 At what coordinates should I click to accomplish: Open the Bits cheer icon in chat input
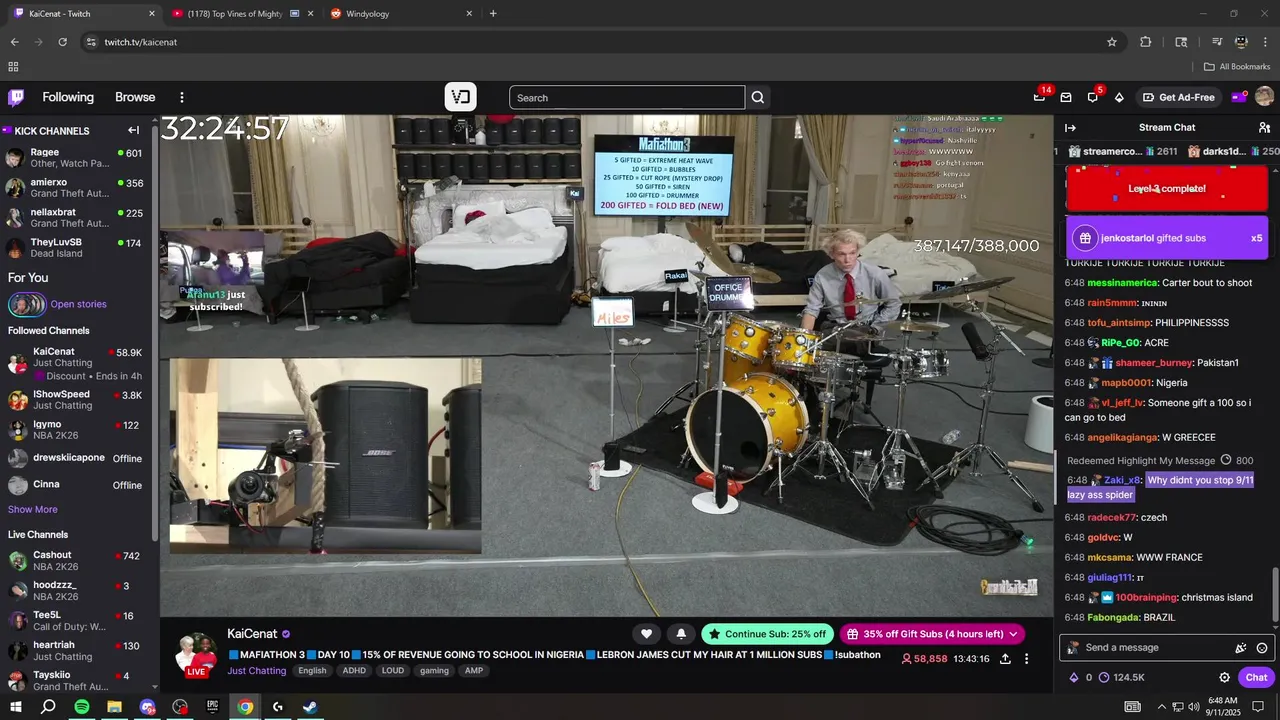point(1241,648)
